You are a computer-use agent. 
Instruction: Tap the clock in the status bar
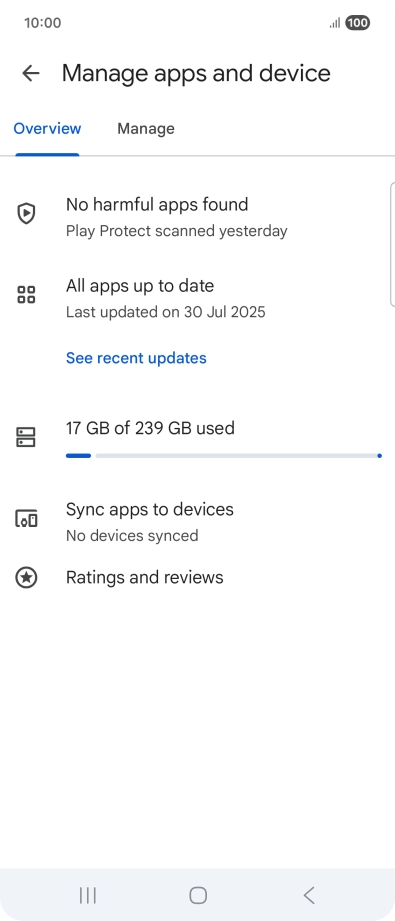pos(42,23)
